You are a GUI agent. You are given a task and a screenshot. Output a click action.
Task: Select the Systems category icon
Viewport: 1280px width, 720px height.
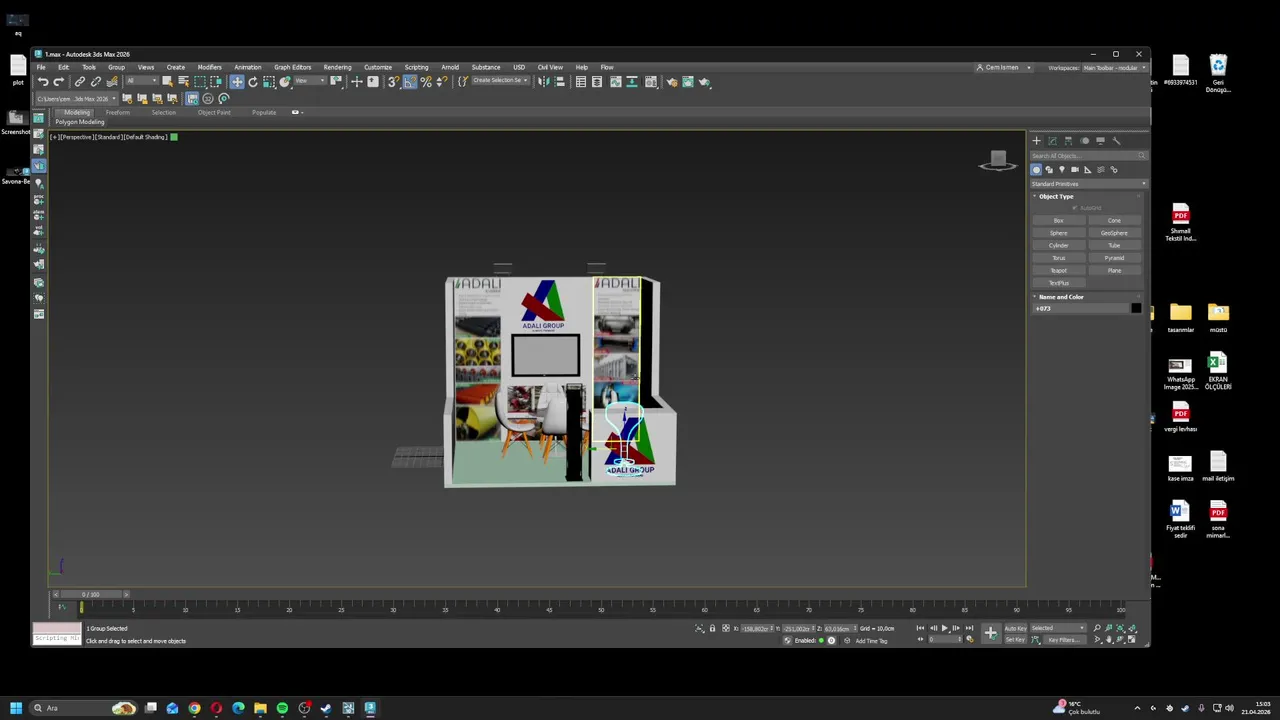click(x=1114, y=170)
